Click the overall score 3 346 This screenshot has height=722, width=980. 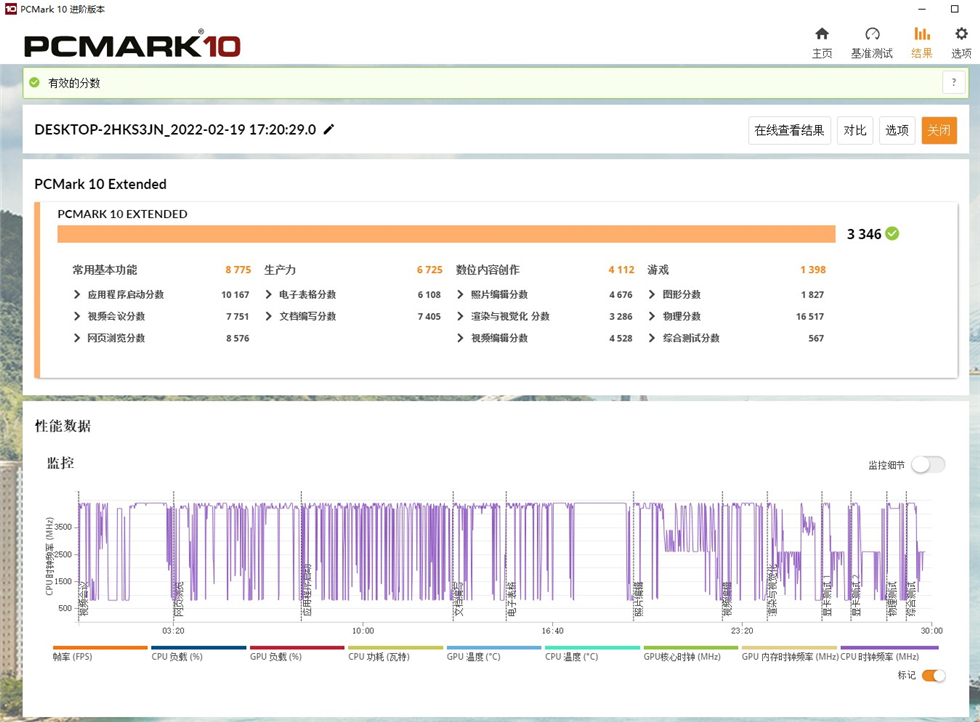864,234
